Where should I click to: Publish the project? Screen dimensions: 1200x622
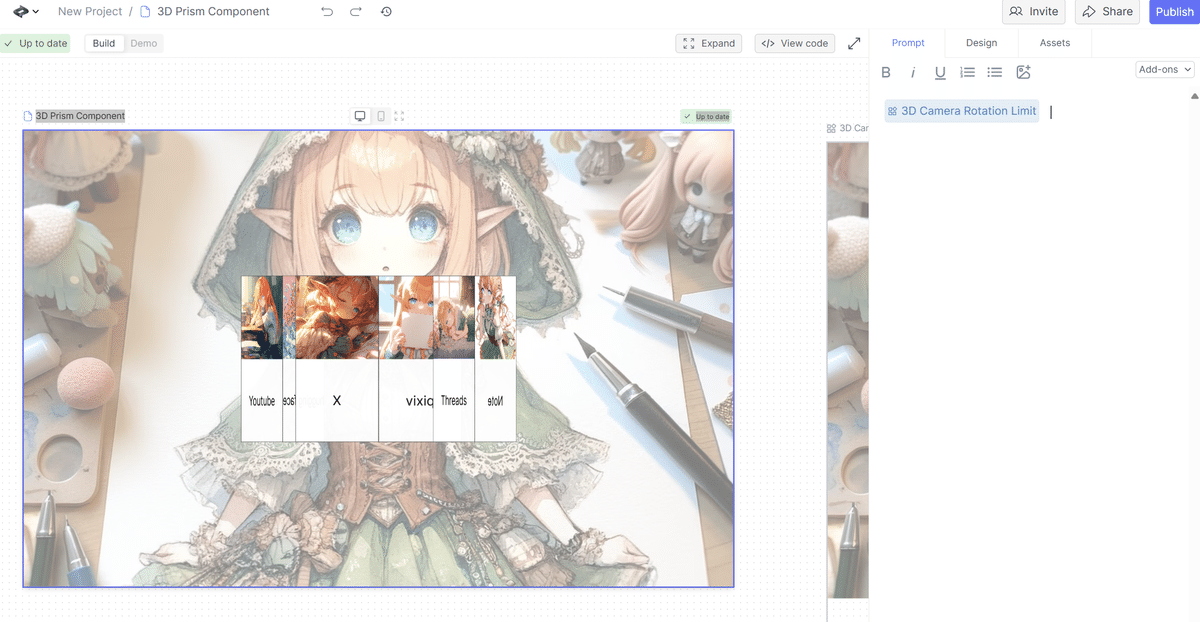[x=1174, y=12]
